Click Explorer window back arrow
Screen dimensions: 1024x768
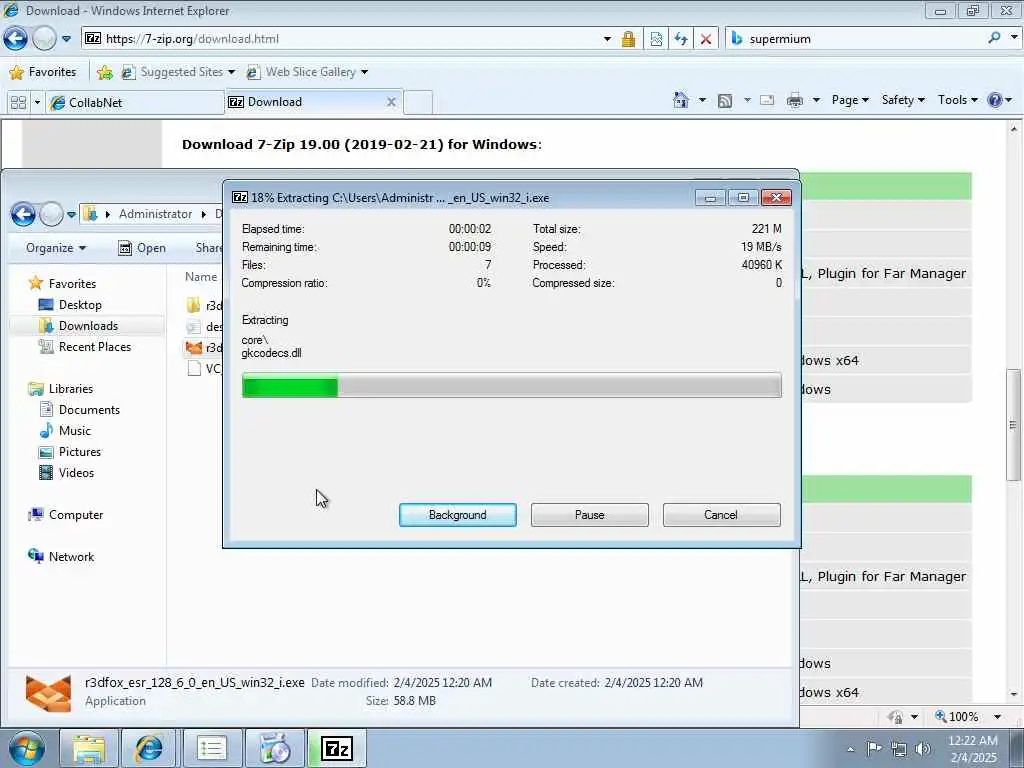click(x=23, y=214)
